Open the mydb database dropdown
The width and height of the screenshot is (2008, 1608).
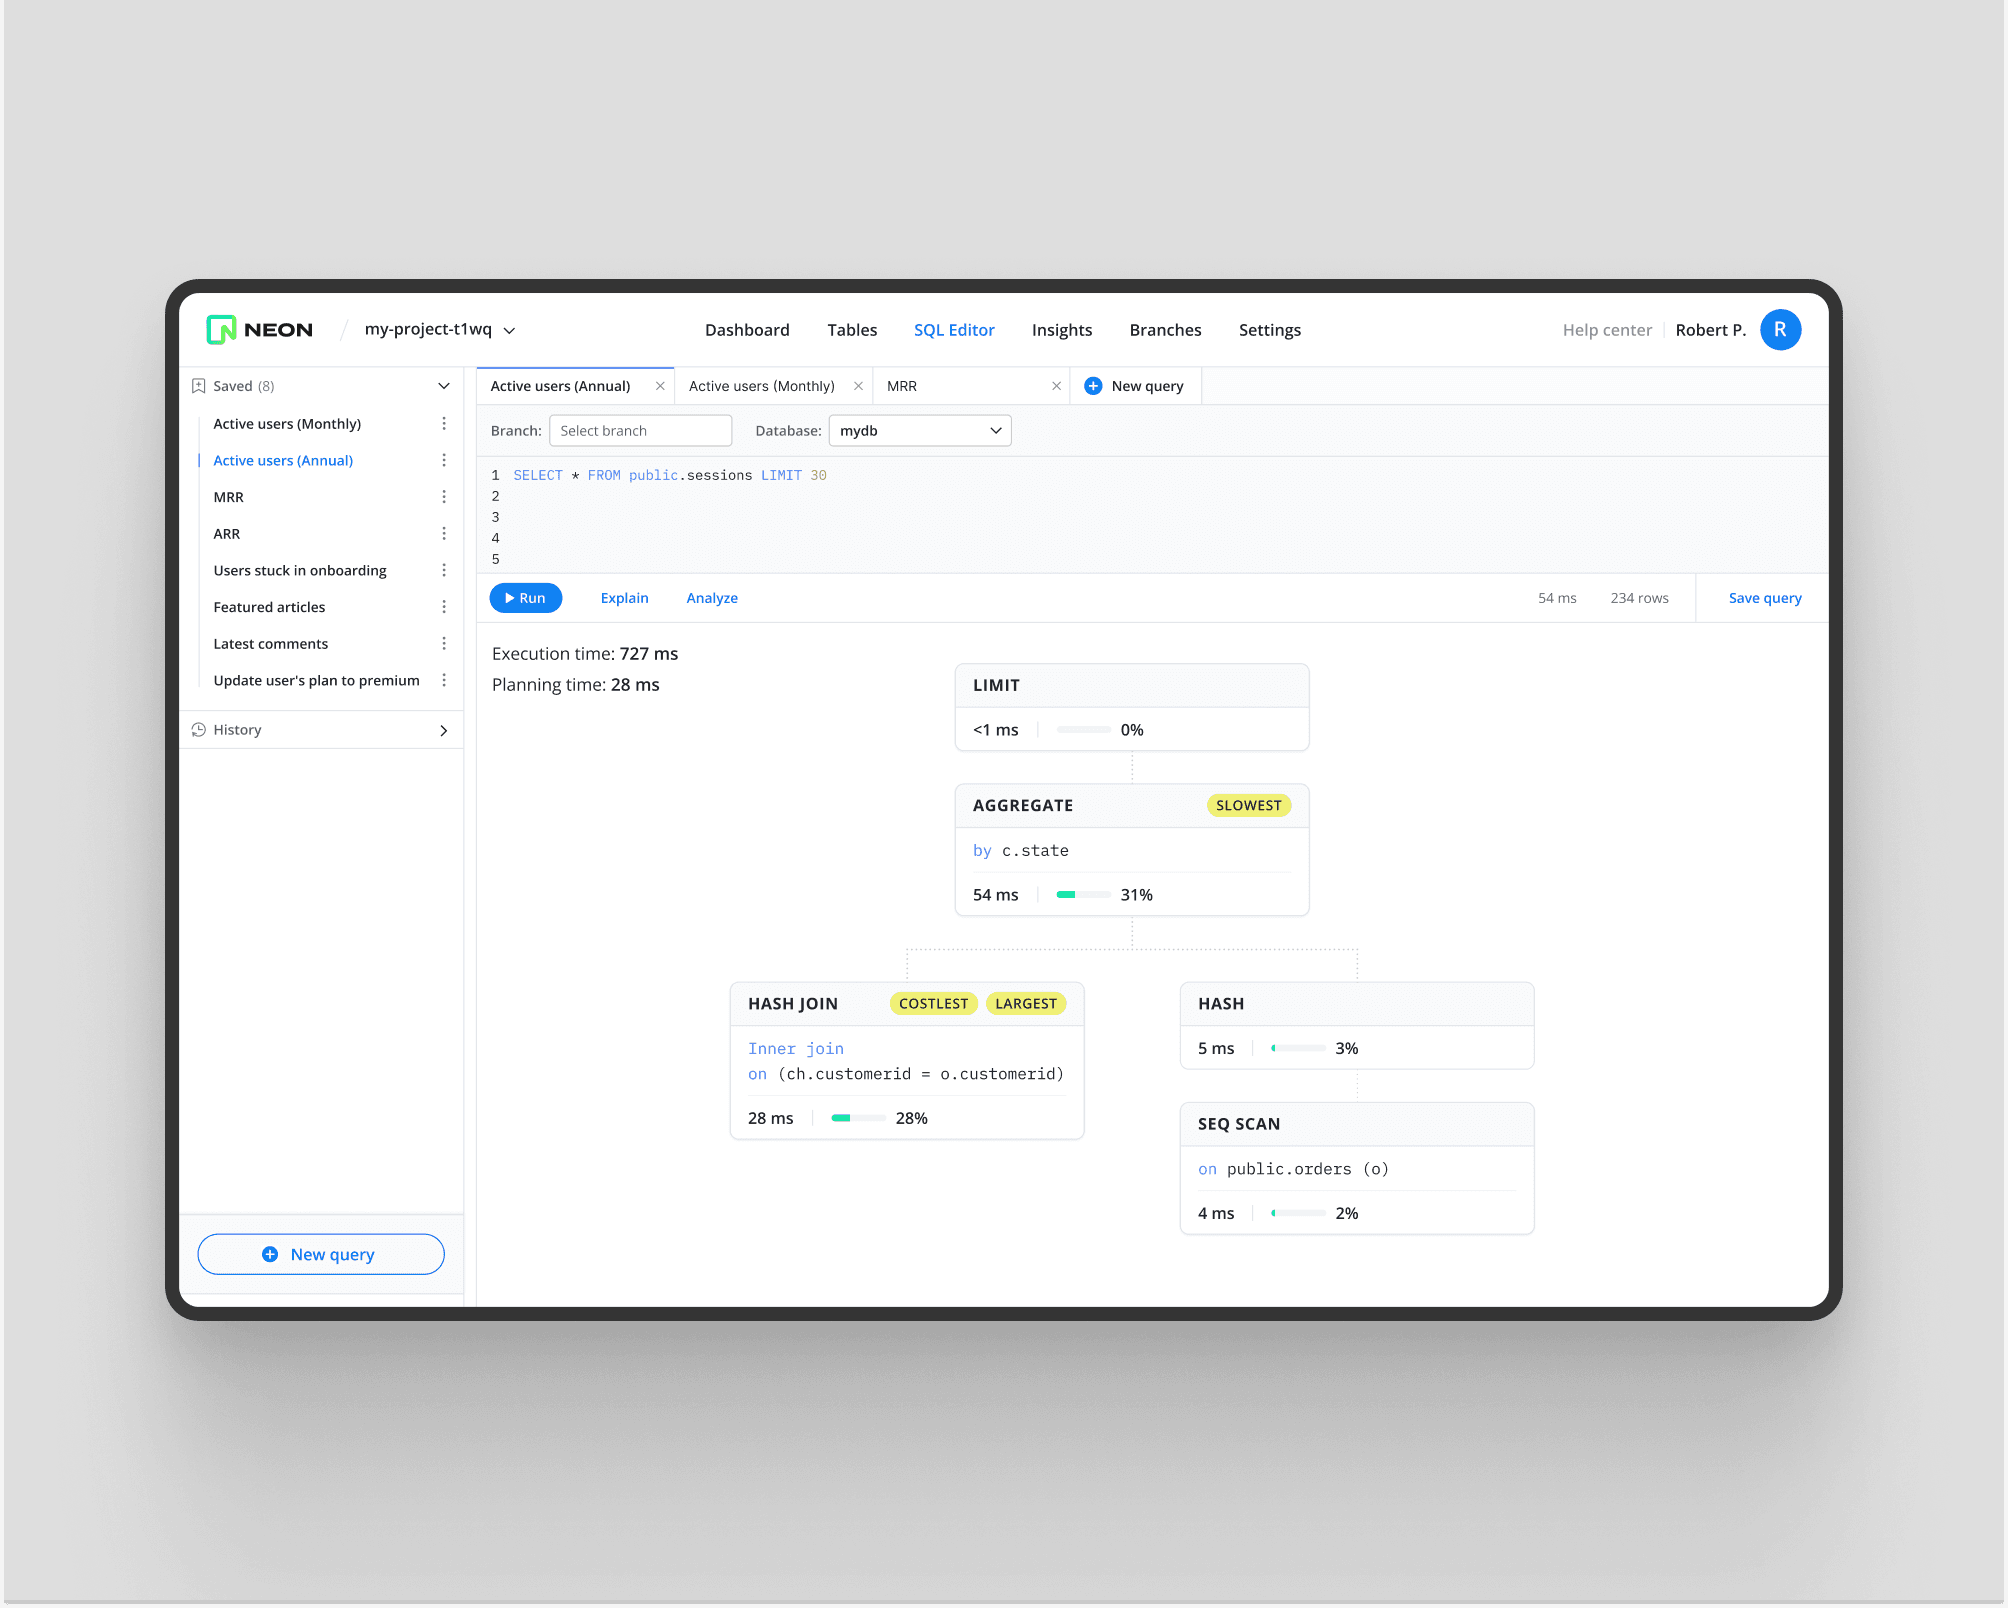coord(920,431)
